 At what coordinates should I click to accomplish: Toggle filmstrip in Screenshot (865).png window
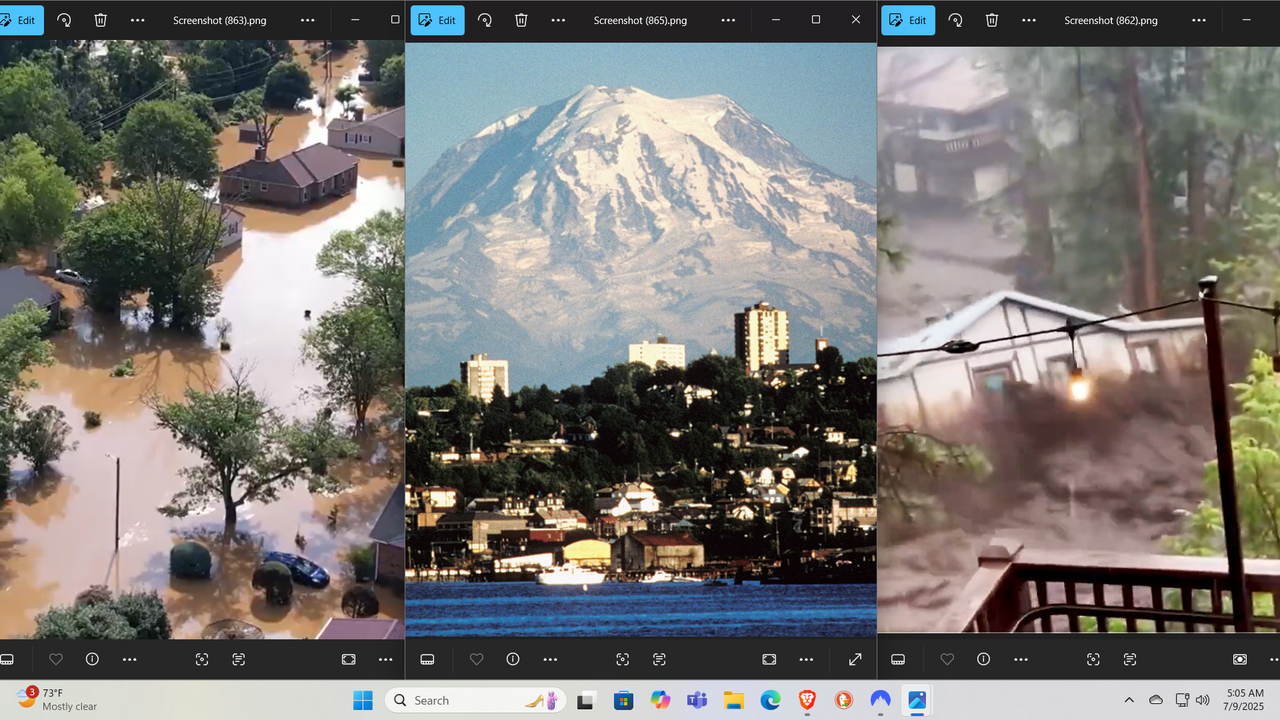(427, 659)
